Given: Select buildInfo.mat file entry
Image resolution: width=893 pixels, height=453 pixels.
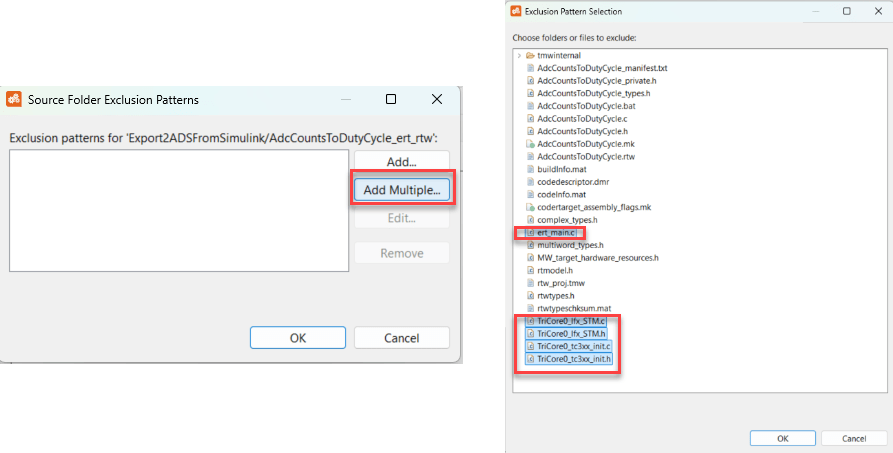Looking at the screenshot, I should 561,169.
